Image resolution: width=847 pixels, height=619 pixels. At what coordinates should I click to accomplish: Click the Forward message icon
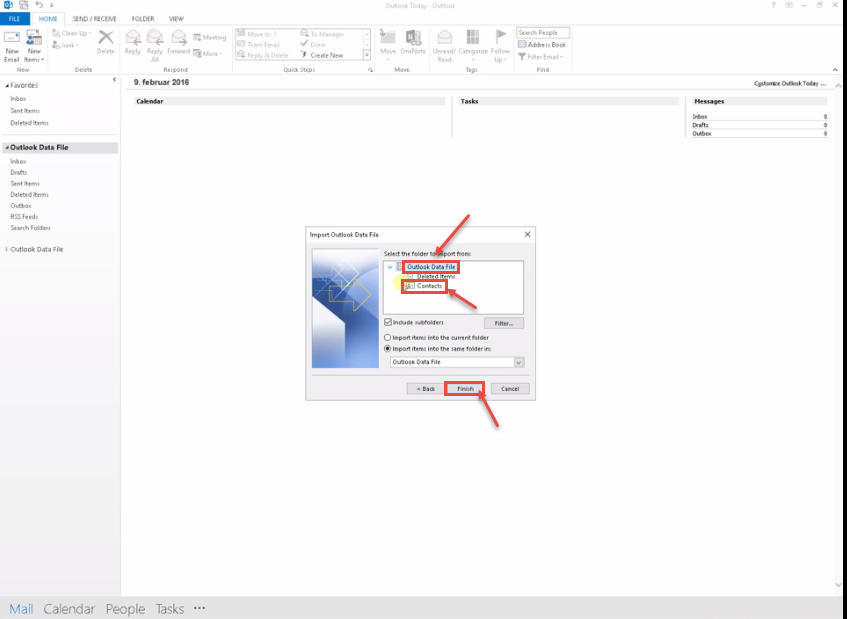178,40
